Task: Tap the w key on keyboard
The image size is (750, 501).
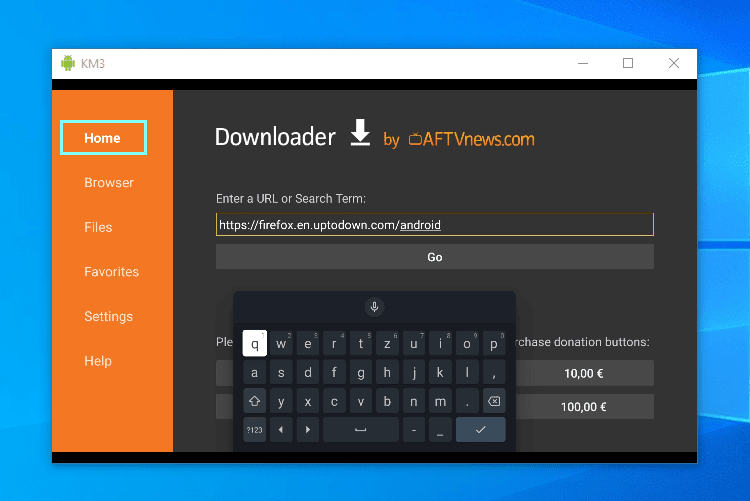Action: (x=281, y=343)
